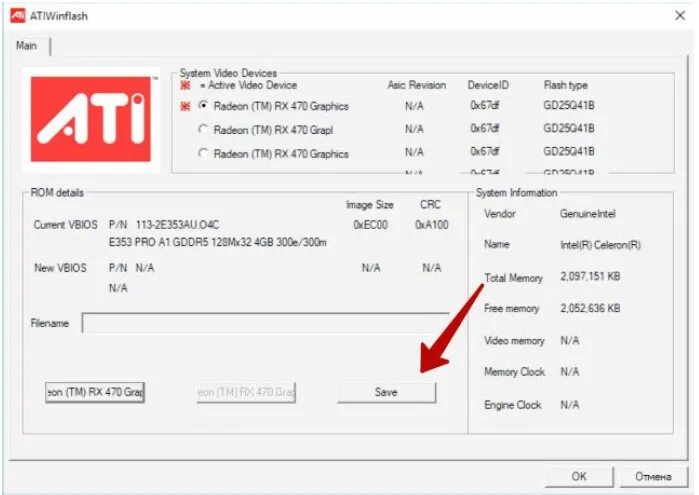The height and width of the screenshot is (495, 699).
Task: Click the Current VBIOS label
Action: (x=66, y=225)
